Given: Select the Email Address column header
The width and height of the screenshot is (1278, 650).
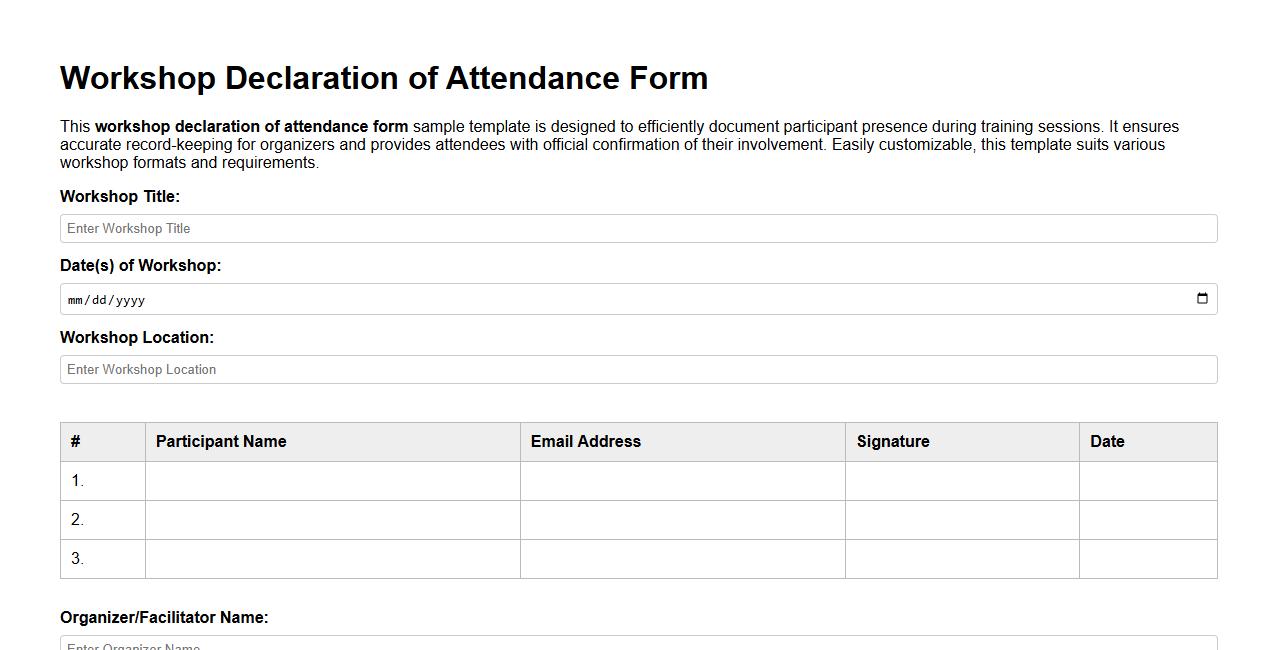Looking at the screenshot, I should [x=586, y=441].
